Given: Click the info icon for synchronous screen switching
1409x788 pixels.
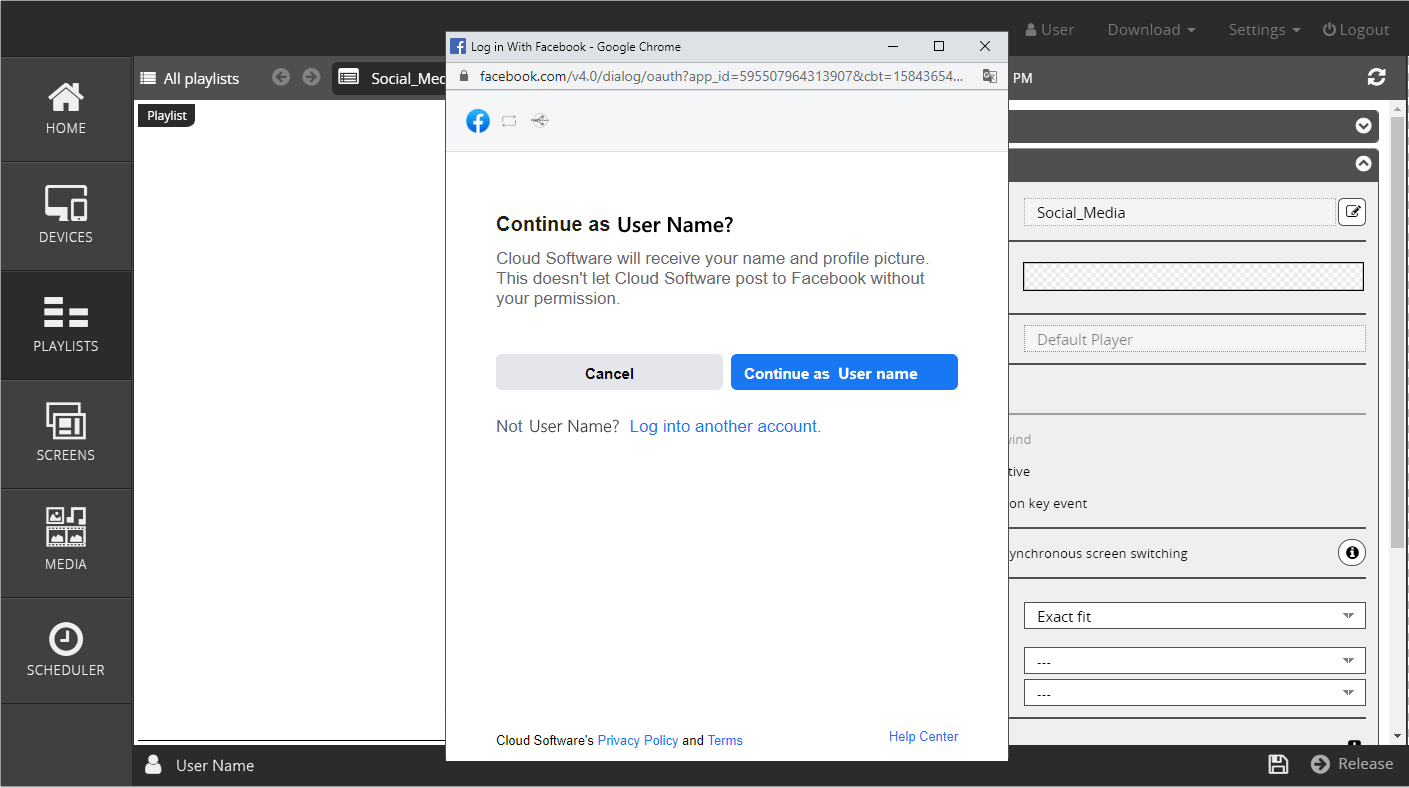Looking at the screenshot, I should click(1352, 552).
